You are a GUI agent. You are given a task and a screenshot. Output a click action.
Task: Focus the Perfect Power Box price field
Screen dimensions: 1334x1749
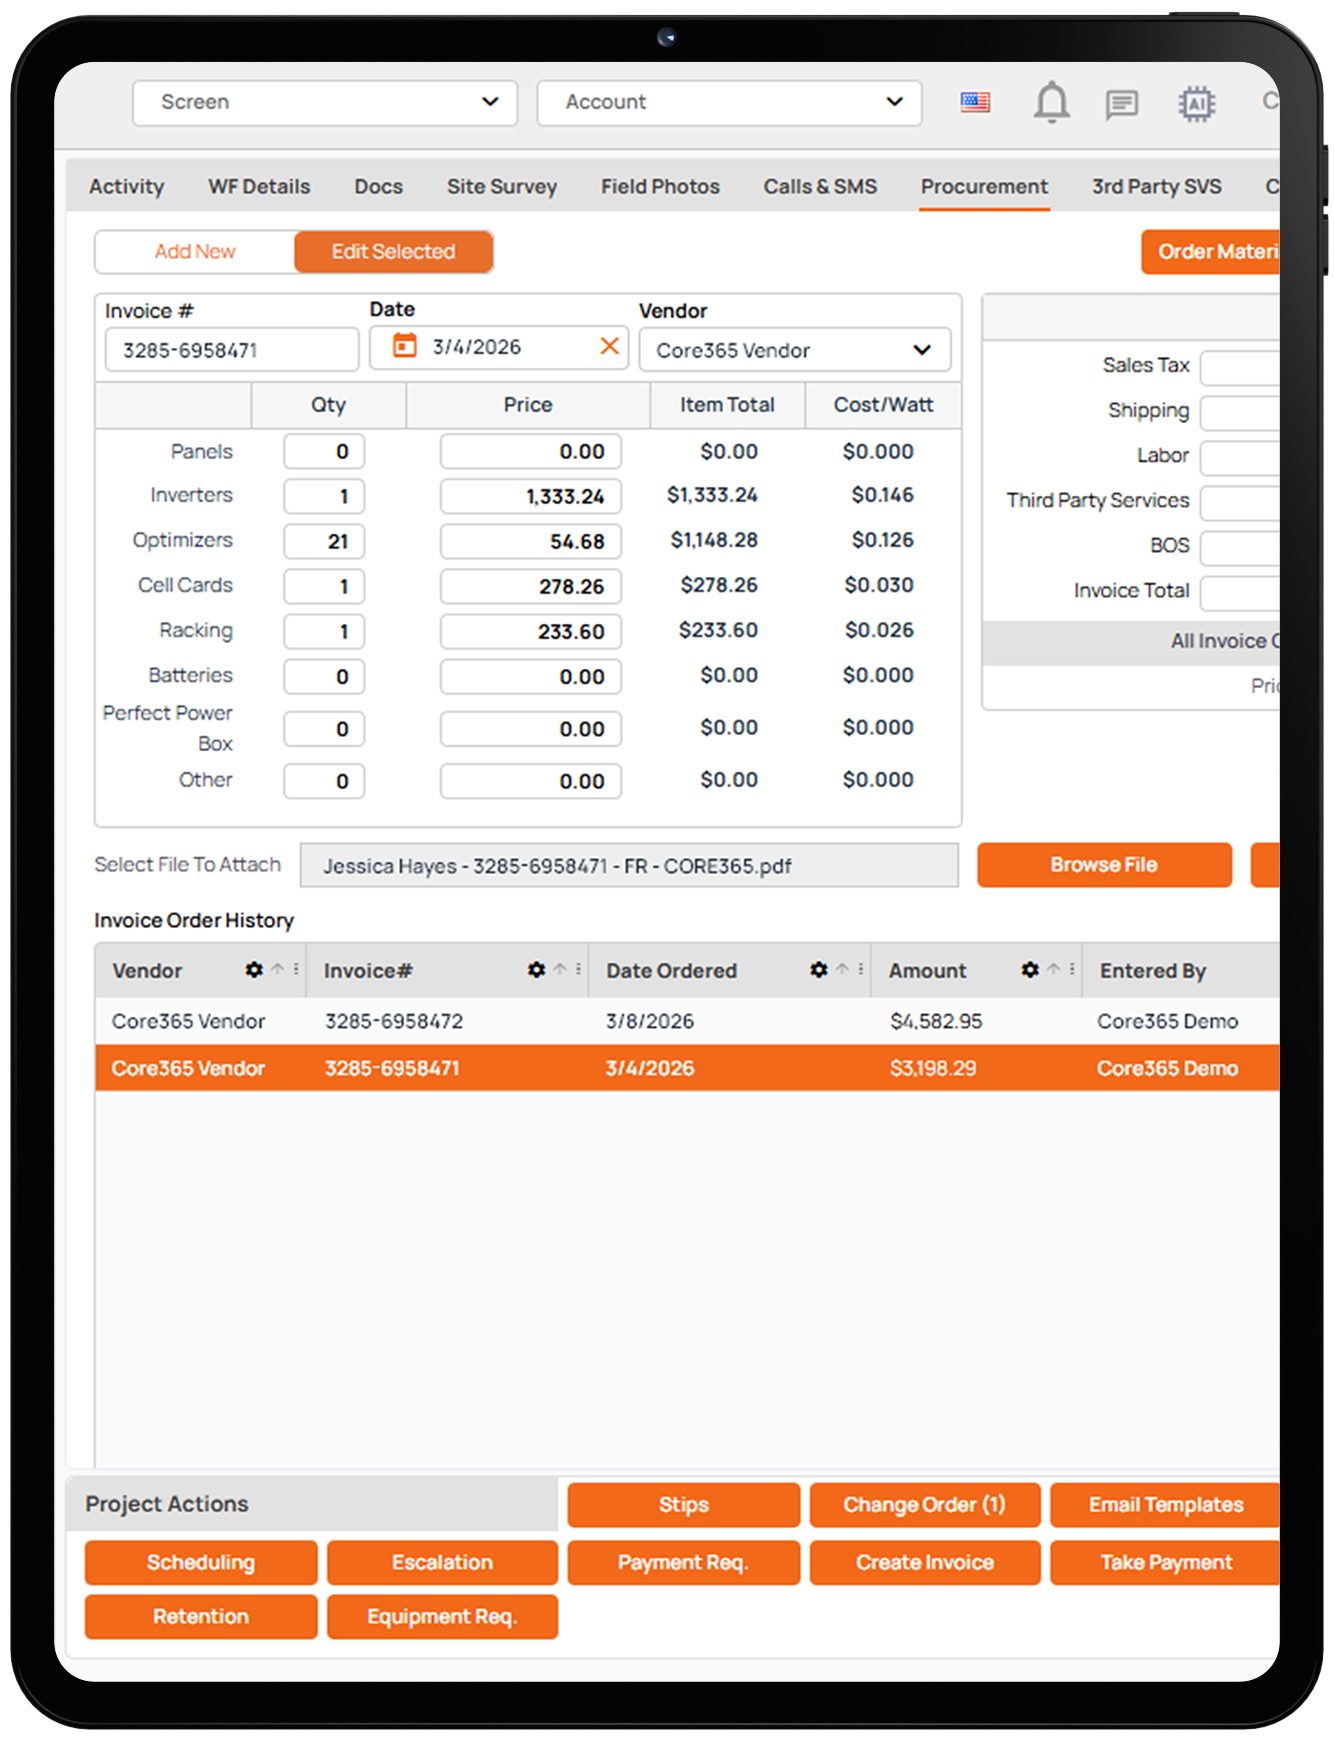pos(530,728)
